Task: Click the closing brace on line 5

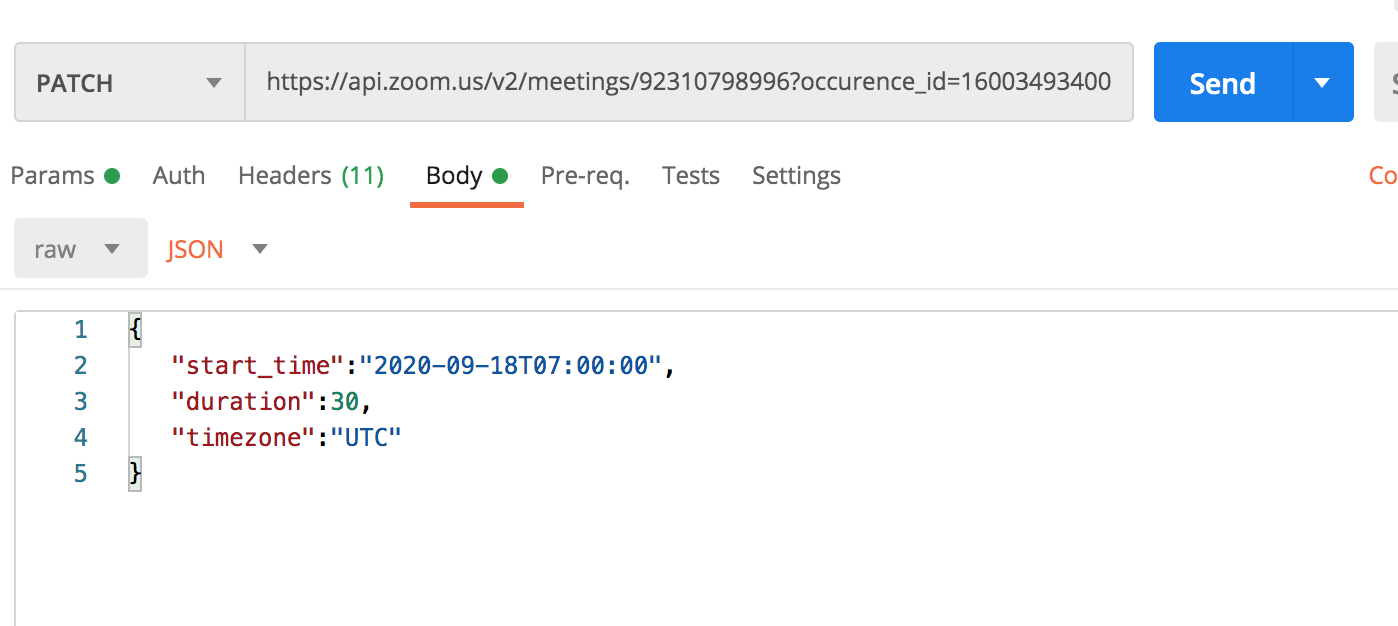Action: point(135,474)
